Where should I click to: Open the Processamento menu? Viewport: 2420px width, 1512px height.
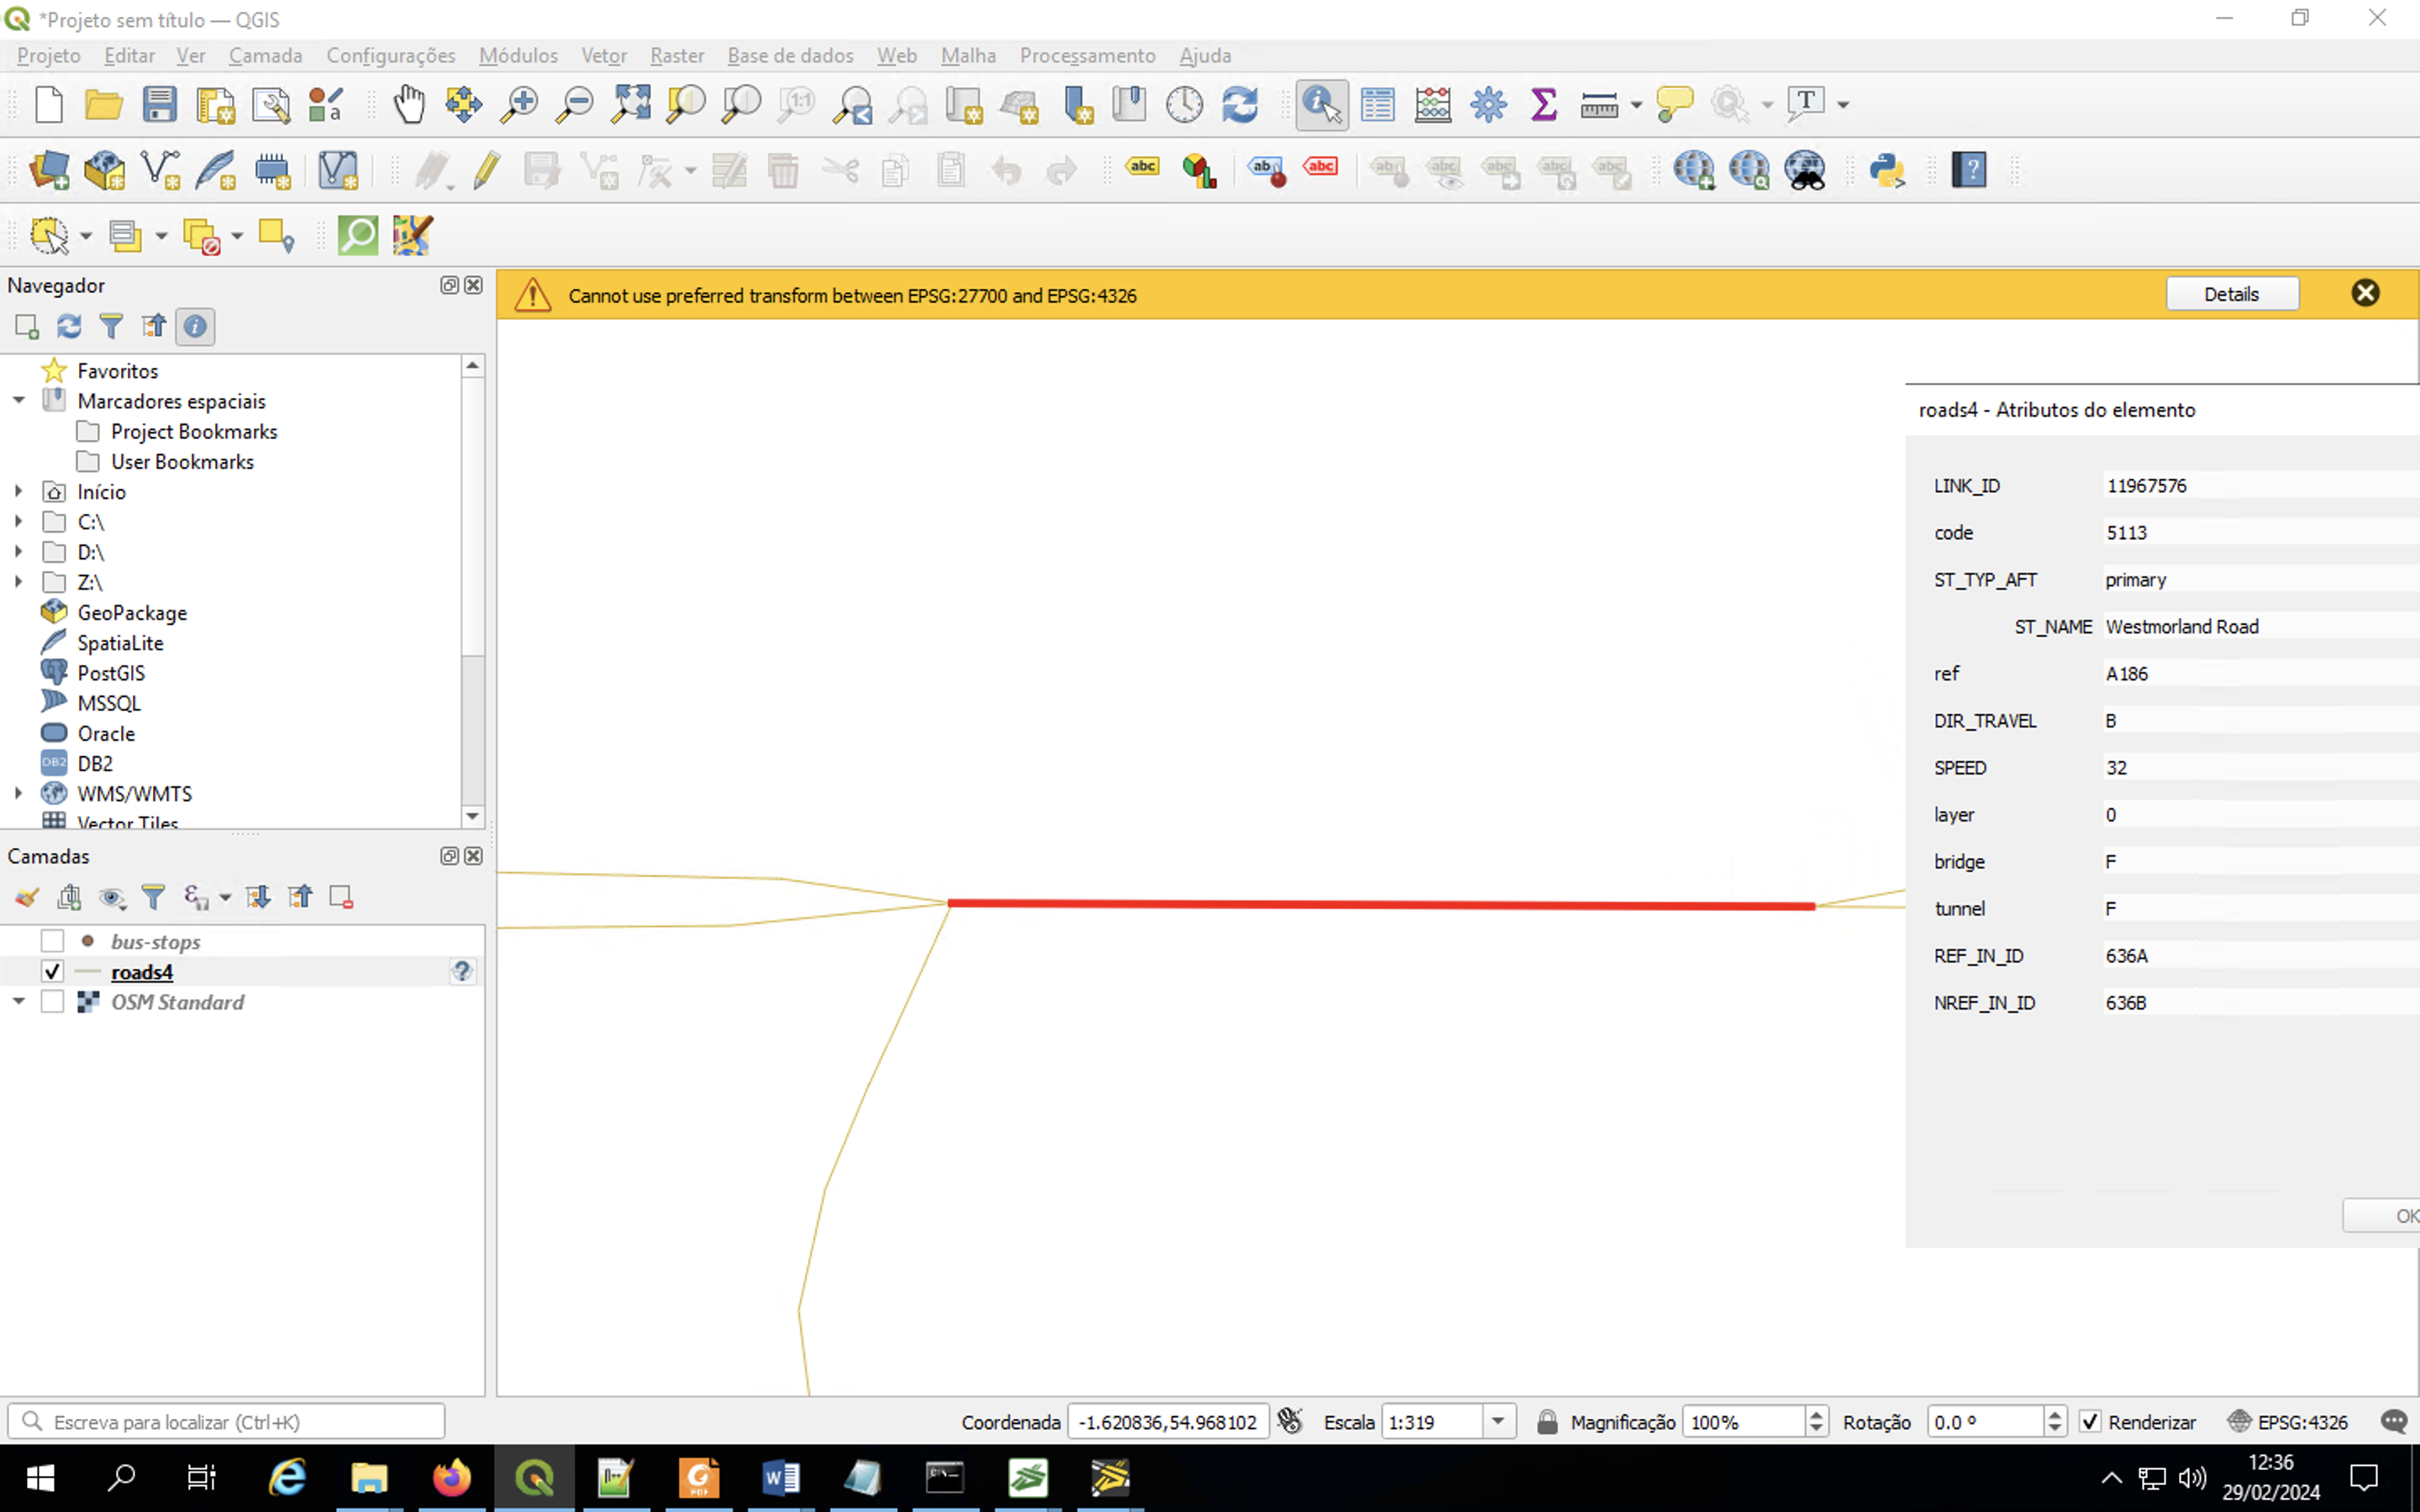click(x=1087, y=56)
